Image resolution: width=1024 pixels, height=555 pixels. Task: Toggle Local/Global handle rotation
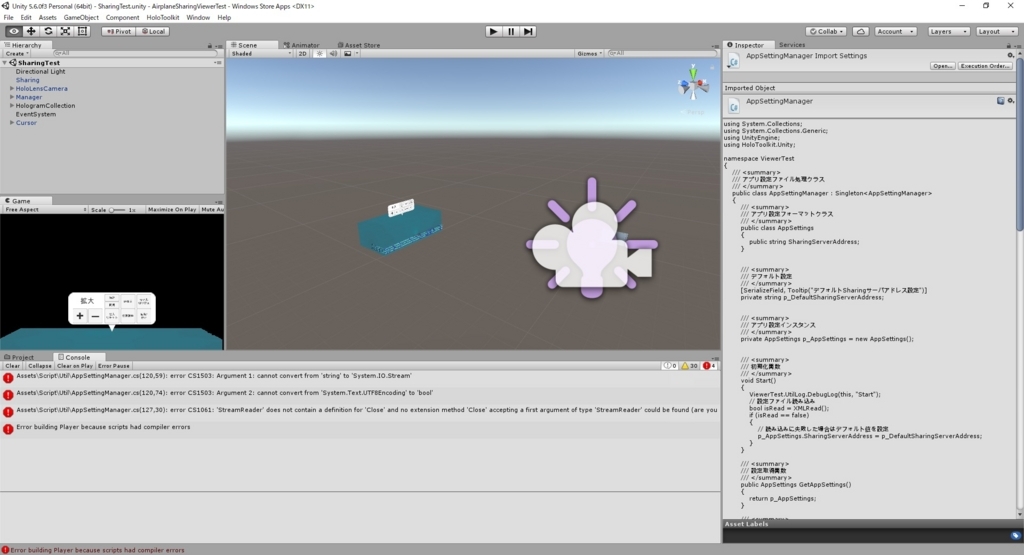(x=153, y=31)
